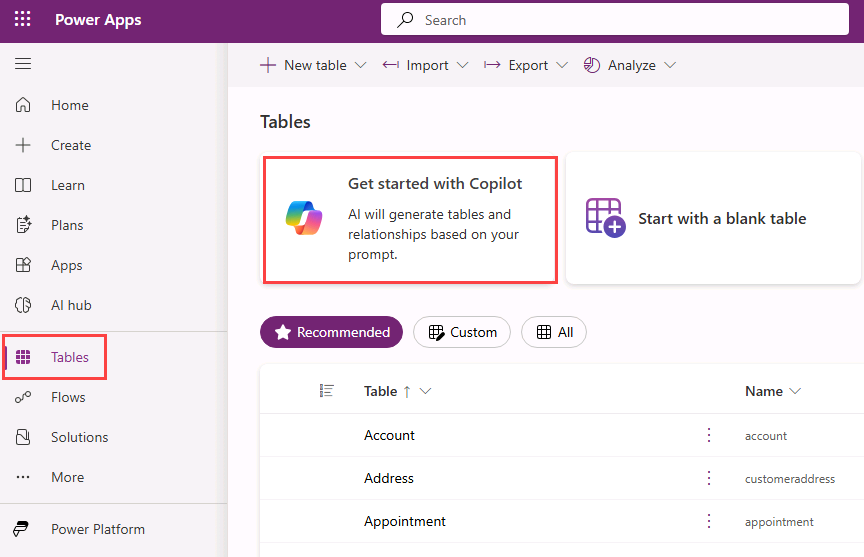Navigate to Flows
The height and width of the screenshot is (557, 864).
(x=68, y=397)
